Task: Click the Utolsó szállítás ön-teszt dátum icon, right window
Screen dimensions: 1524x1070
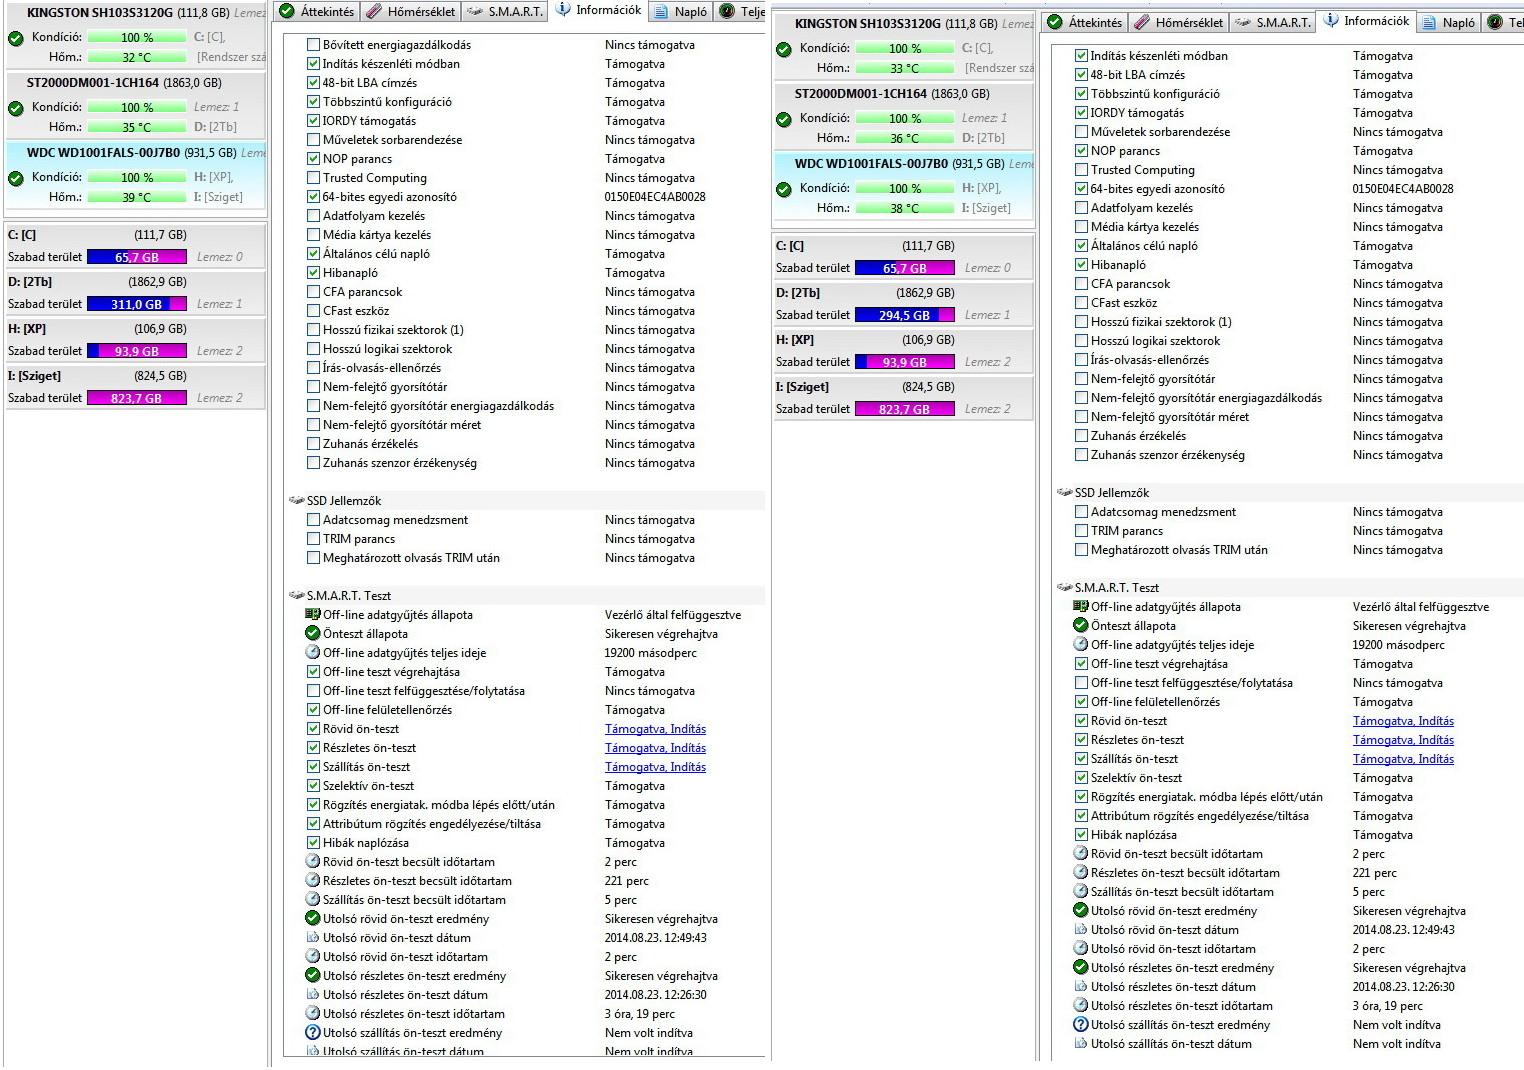Action: click(x=1081, y=1043)
